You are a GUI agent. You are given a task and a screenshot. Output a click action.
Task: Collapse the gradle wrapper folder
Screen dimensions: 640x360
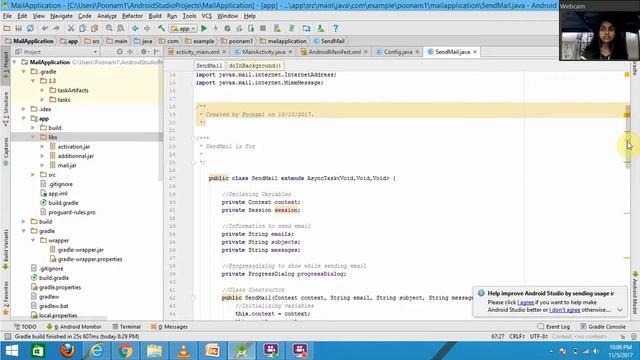click(x=33, y=240)
